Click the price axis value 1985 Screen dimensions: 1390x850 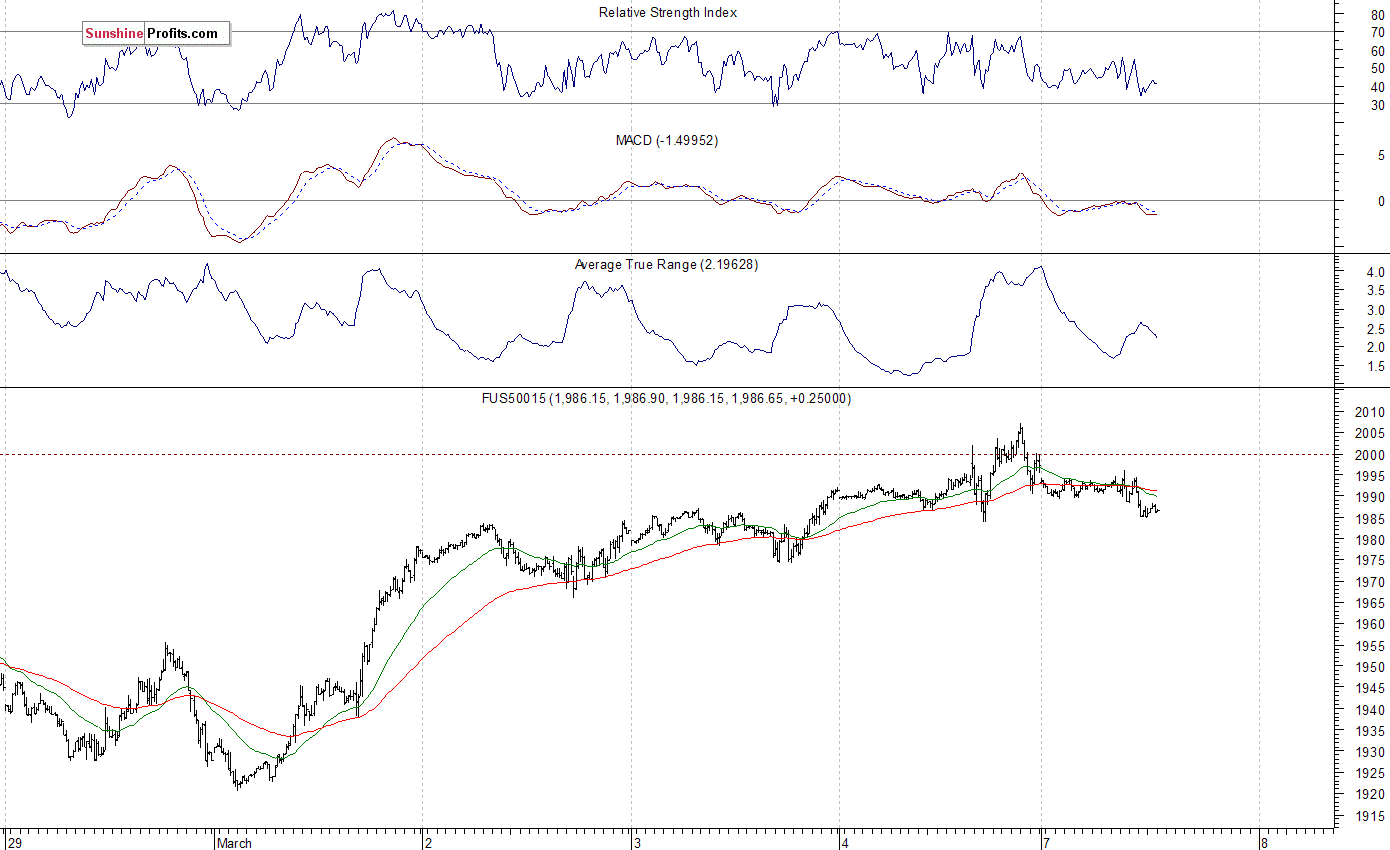tap(1371, 519)
